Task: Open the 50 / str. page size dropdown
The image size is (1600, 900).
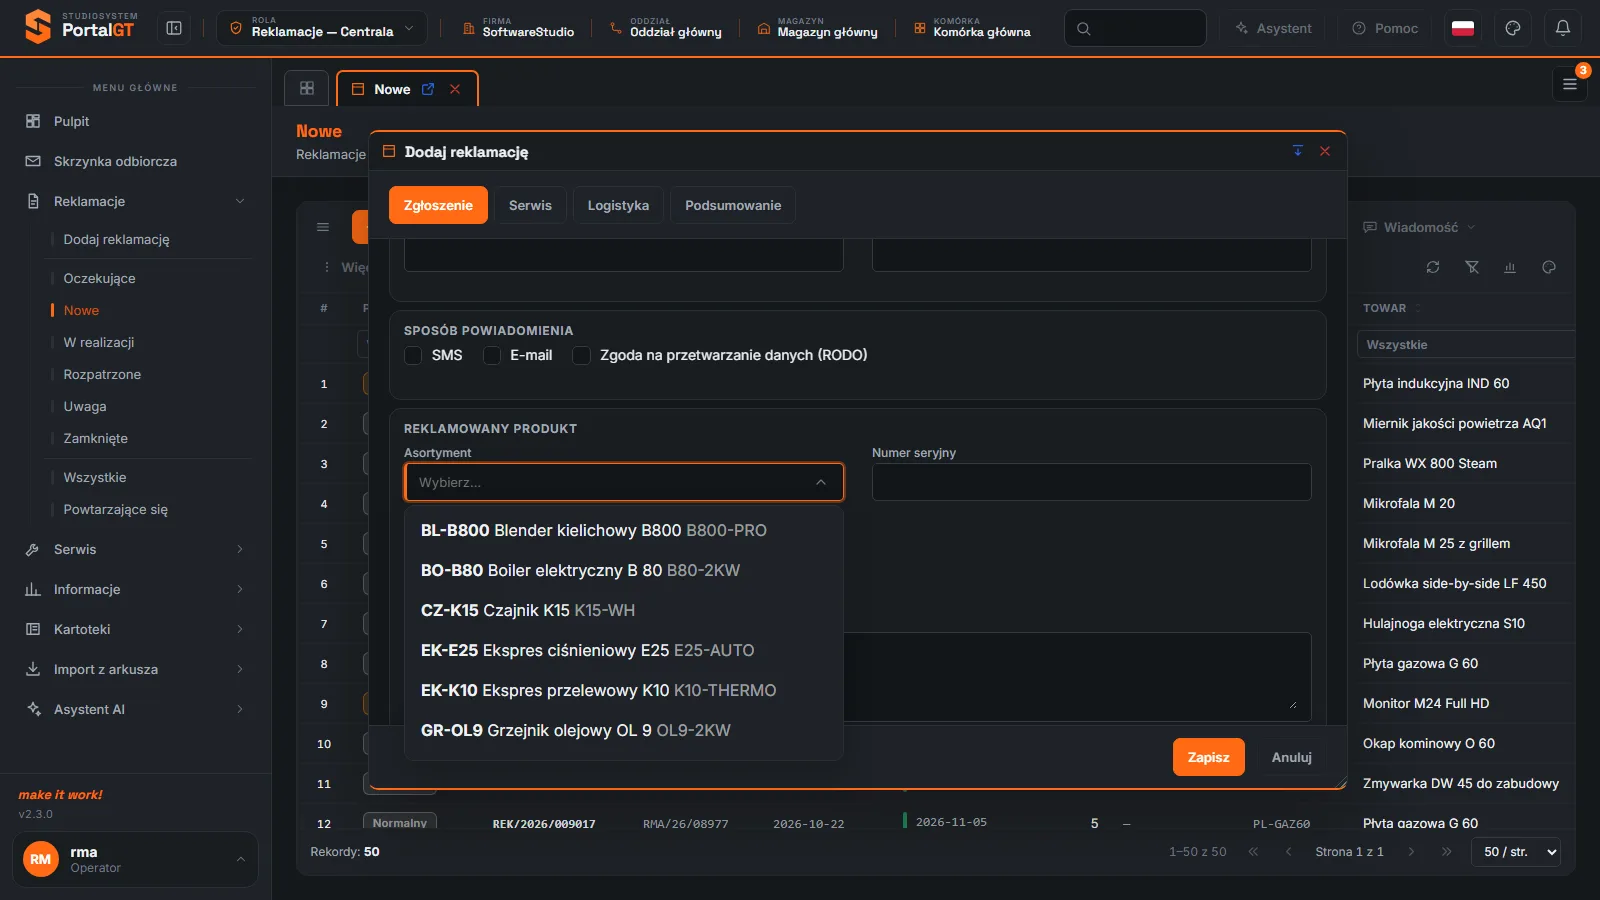Action: pos(1516,852)
